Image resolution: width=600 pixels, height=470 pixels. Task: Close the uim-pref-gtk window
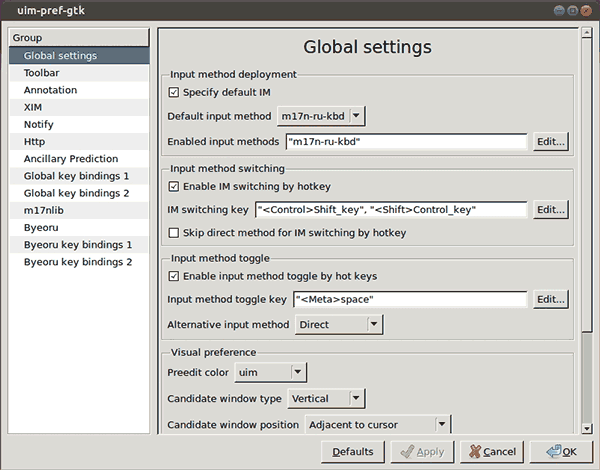[586, 10]
